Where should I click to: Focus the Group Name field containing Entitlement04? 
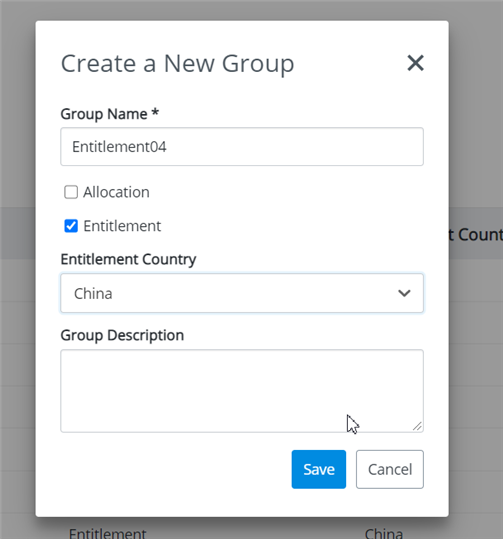242,147
